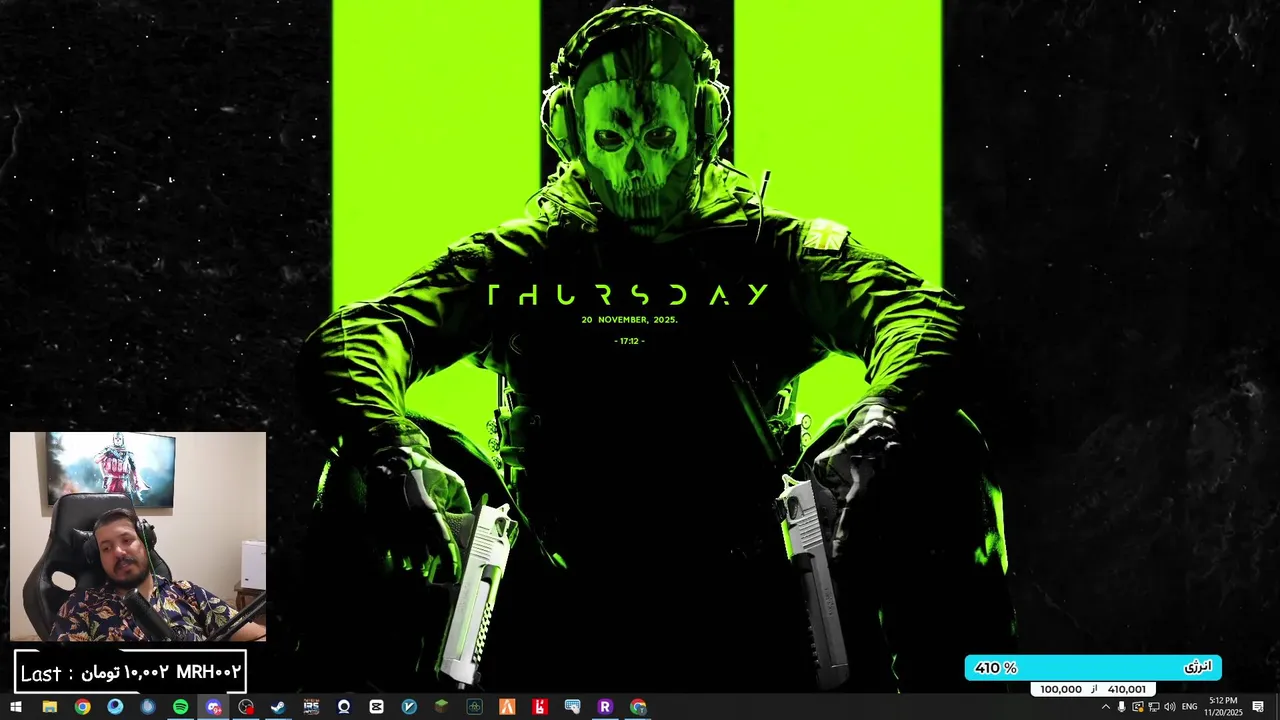Open the IRS-labeled taskbar app

(311, 707)
